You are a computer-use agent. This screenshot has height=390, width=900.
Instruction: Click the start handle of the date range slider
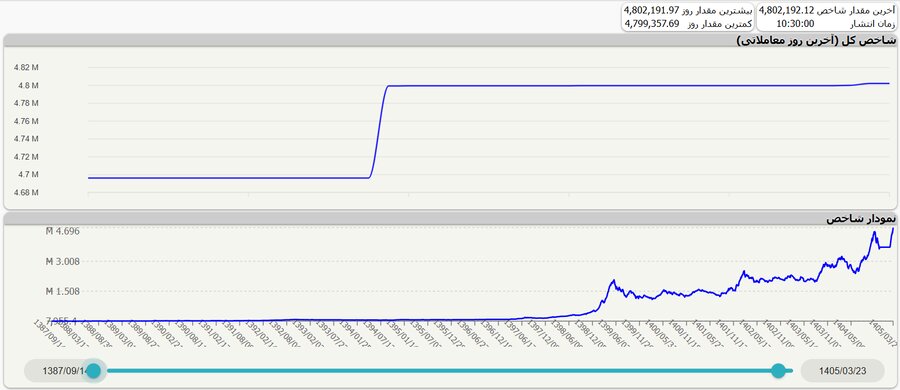pyautogui.click(x=93, y=371)
